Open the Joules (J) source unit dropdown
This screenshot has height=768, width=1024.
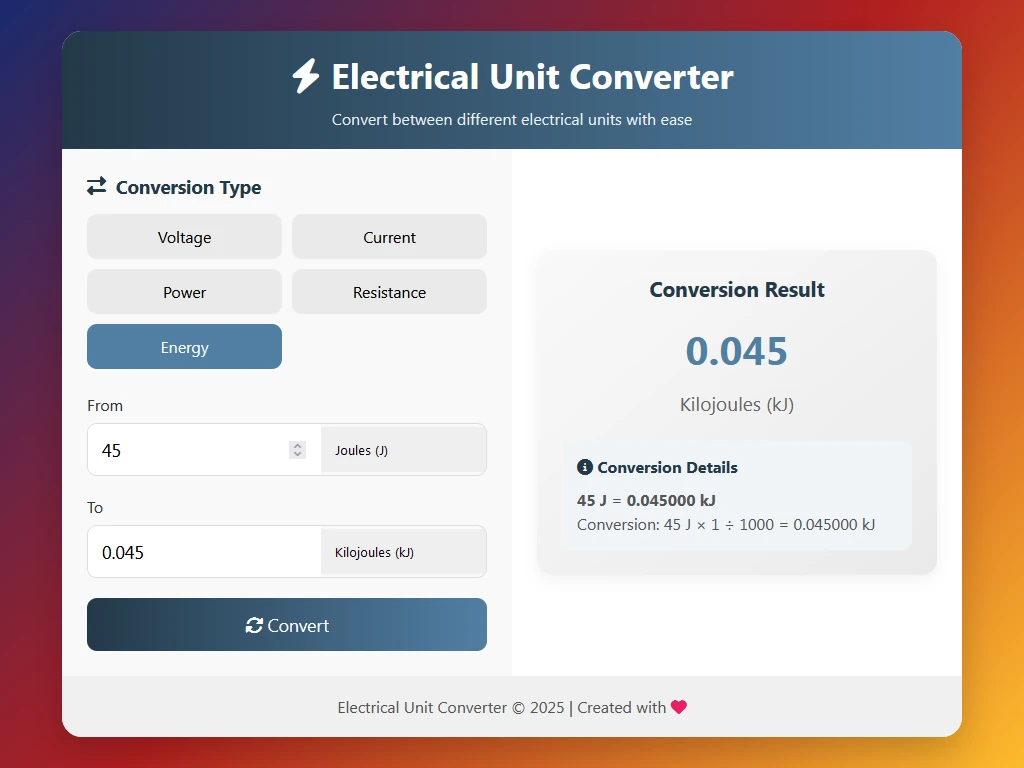pyautogui.click(x=403, y=450)
